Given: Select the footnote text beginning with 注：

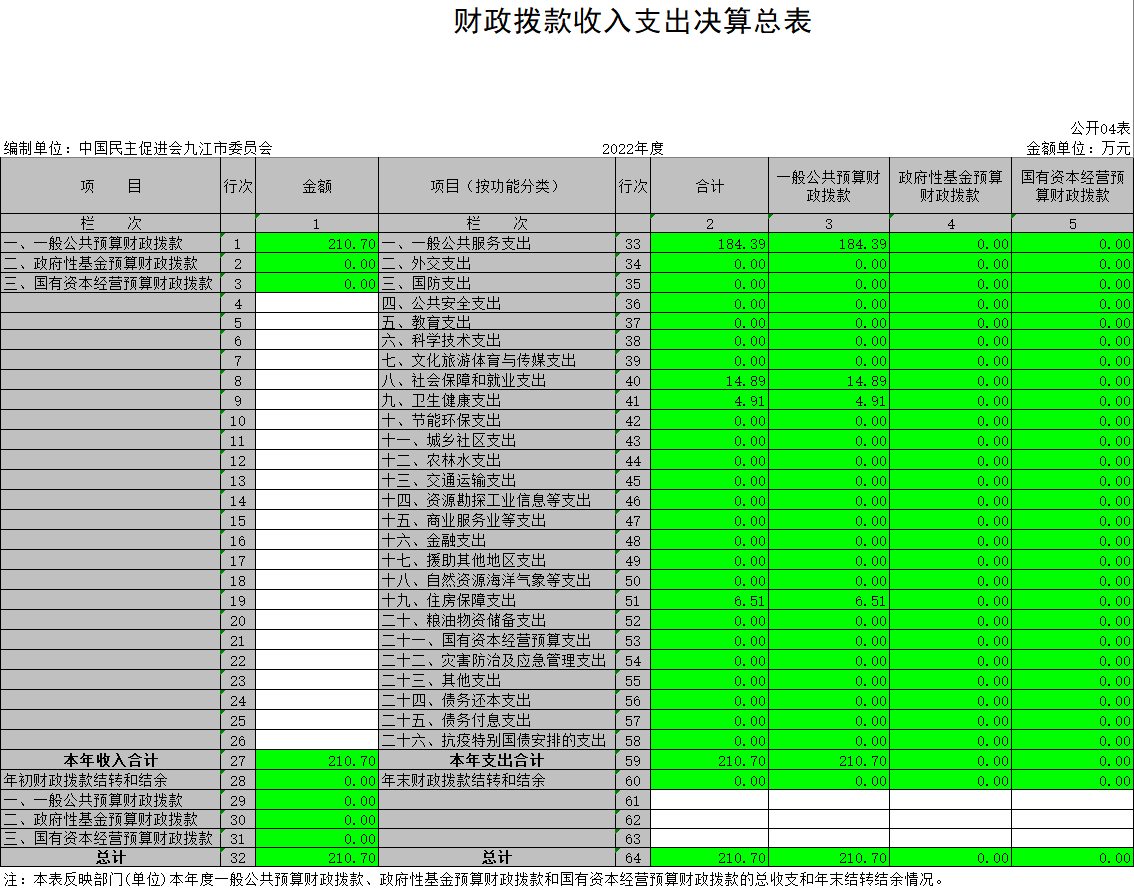Looking at the screenshot, I should tap(472, 880).
